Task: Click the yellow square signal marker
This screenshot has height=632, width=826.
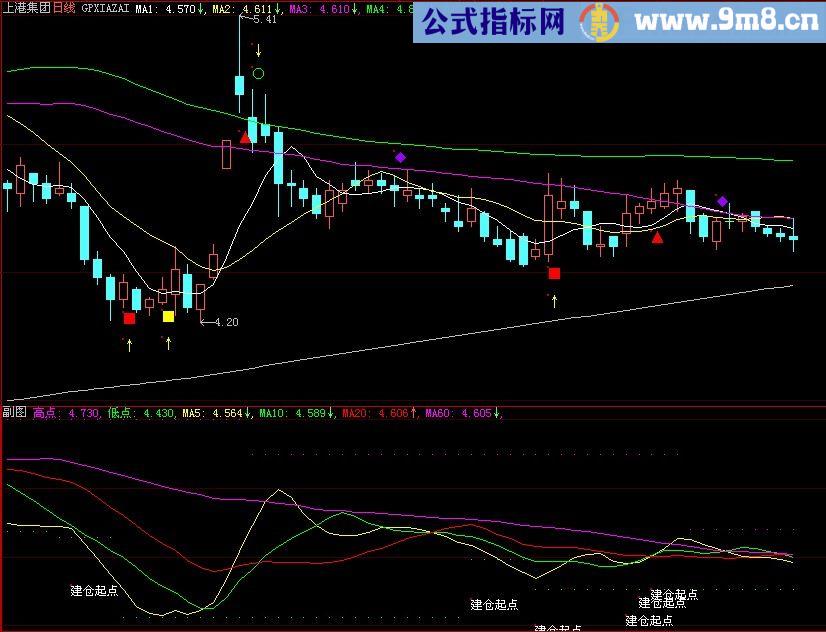Action: click(168, 317)
